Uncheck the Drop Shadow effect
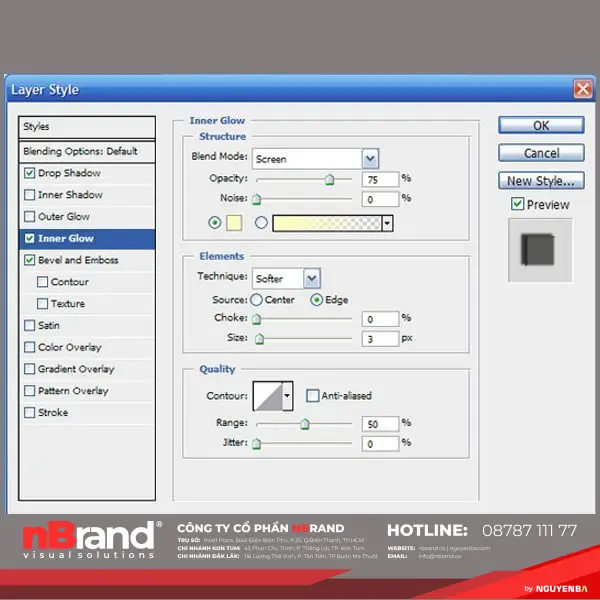Viewport: 600px width, 600px height. click(x=29, y=173)
